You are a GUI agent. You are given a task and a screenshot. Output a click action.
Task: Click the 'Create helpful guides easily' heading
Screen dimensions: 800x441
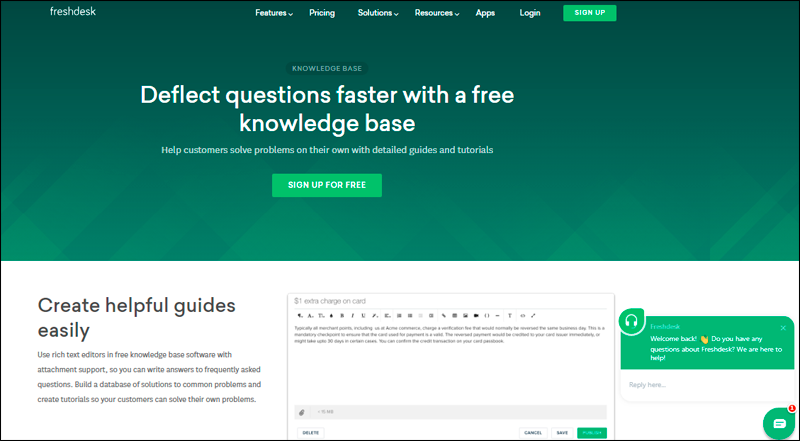(137, 317)
